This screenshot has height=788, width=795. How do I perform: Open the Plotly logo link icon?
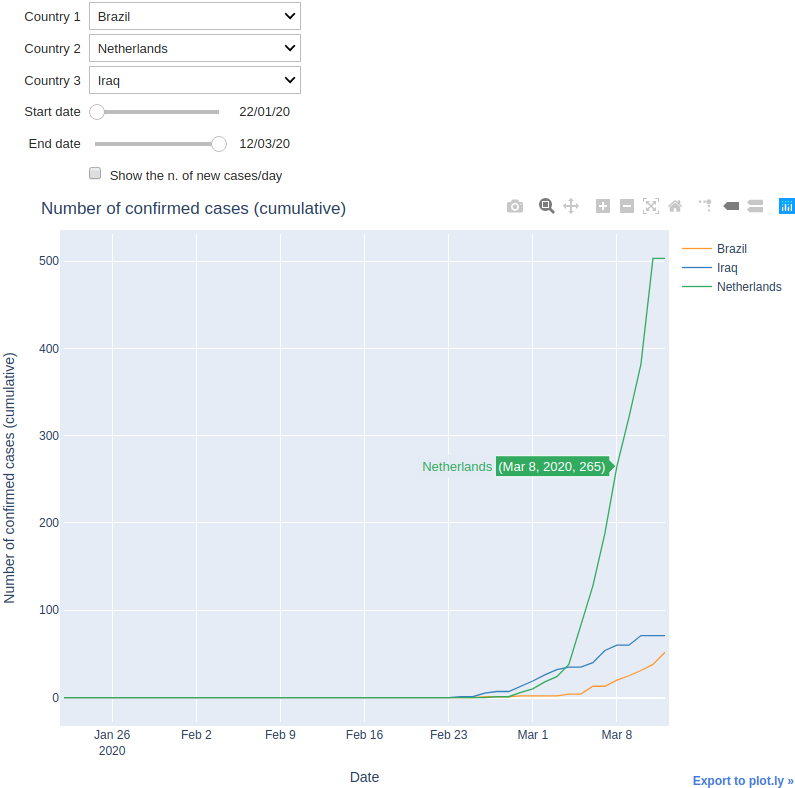[x=787, y=206]
